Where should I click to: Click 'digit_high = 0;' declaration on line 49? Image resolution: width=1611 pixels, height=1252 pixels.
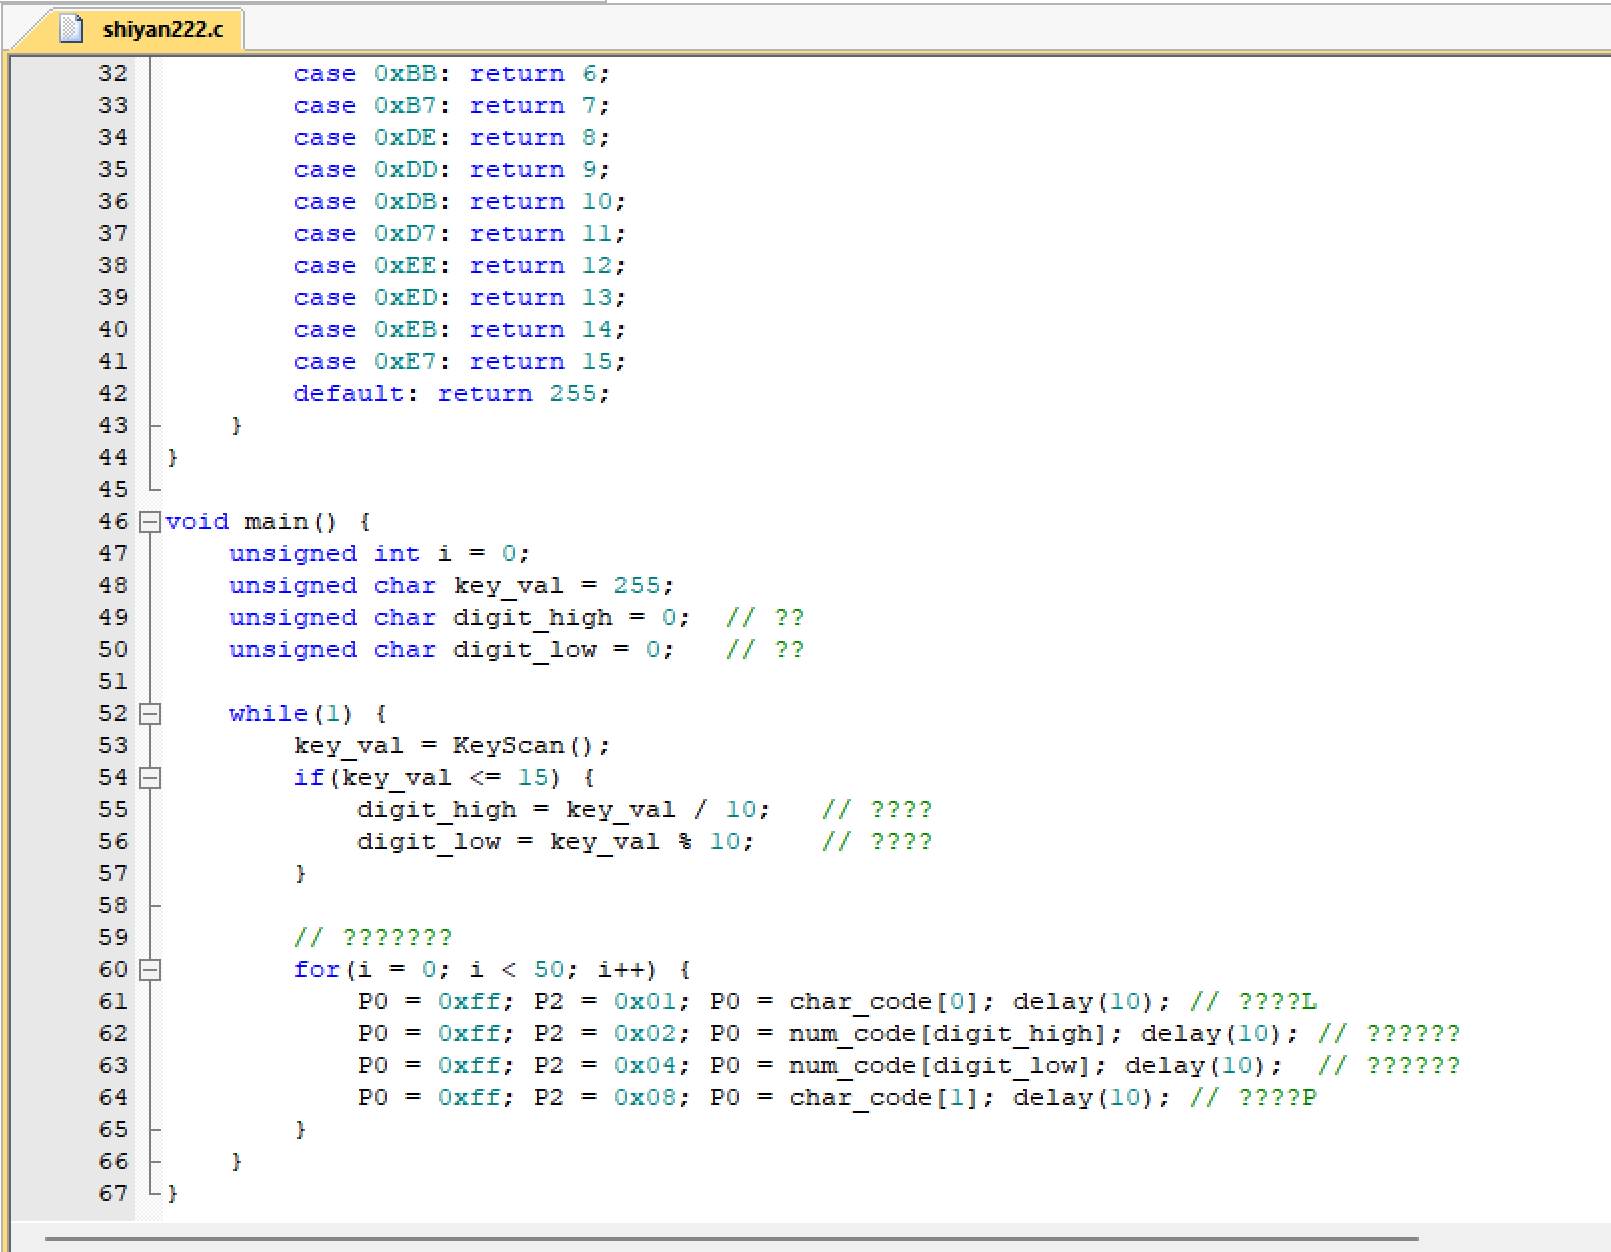571,618
